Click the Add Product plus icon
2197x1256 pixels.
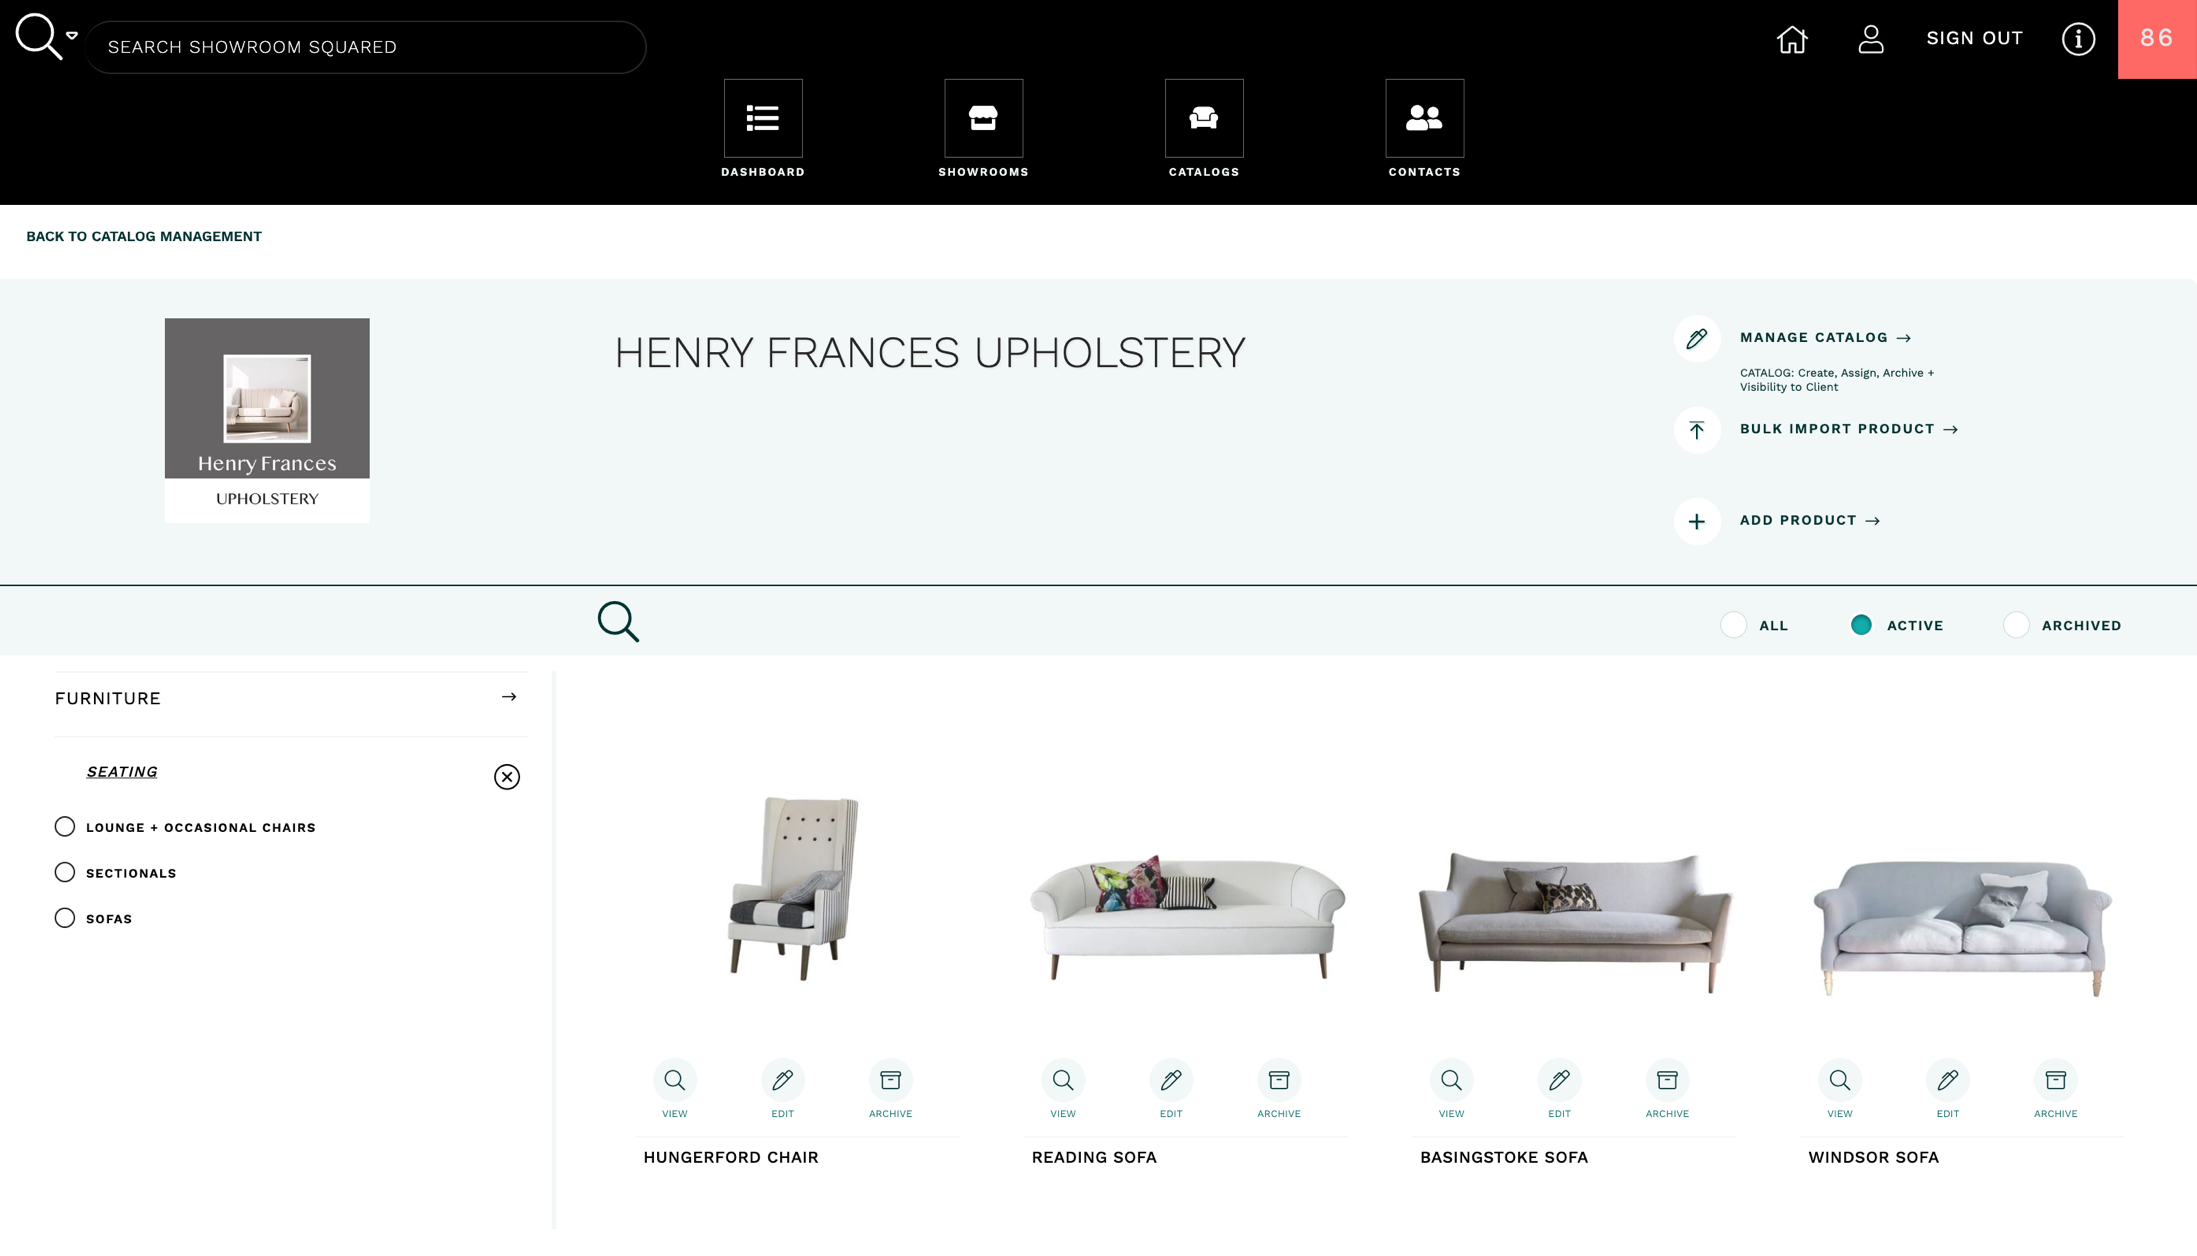1697,521
